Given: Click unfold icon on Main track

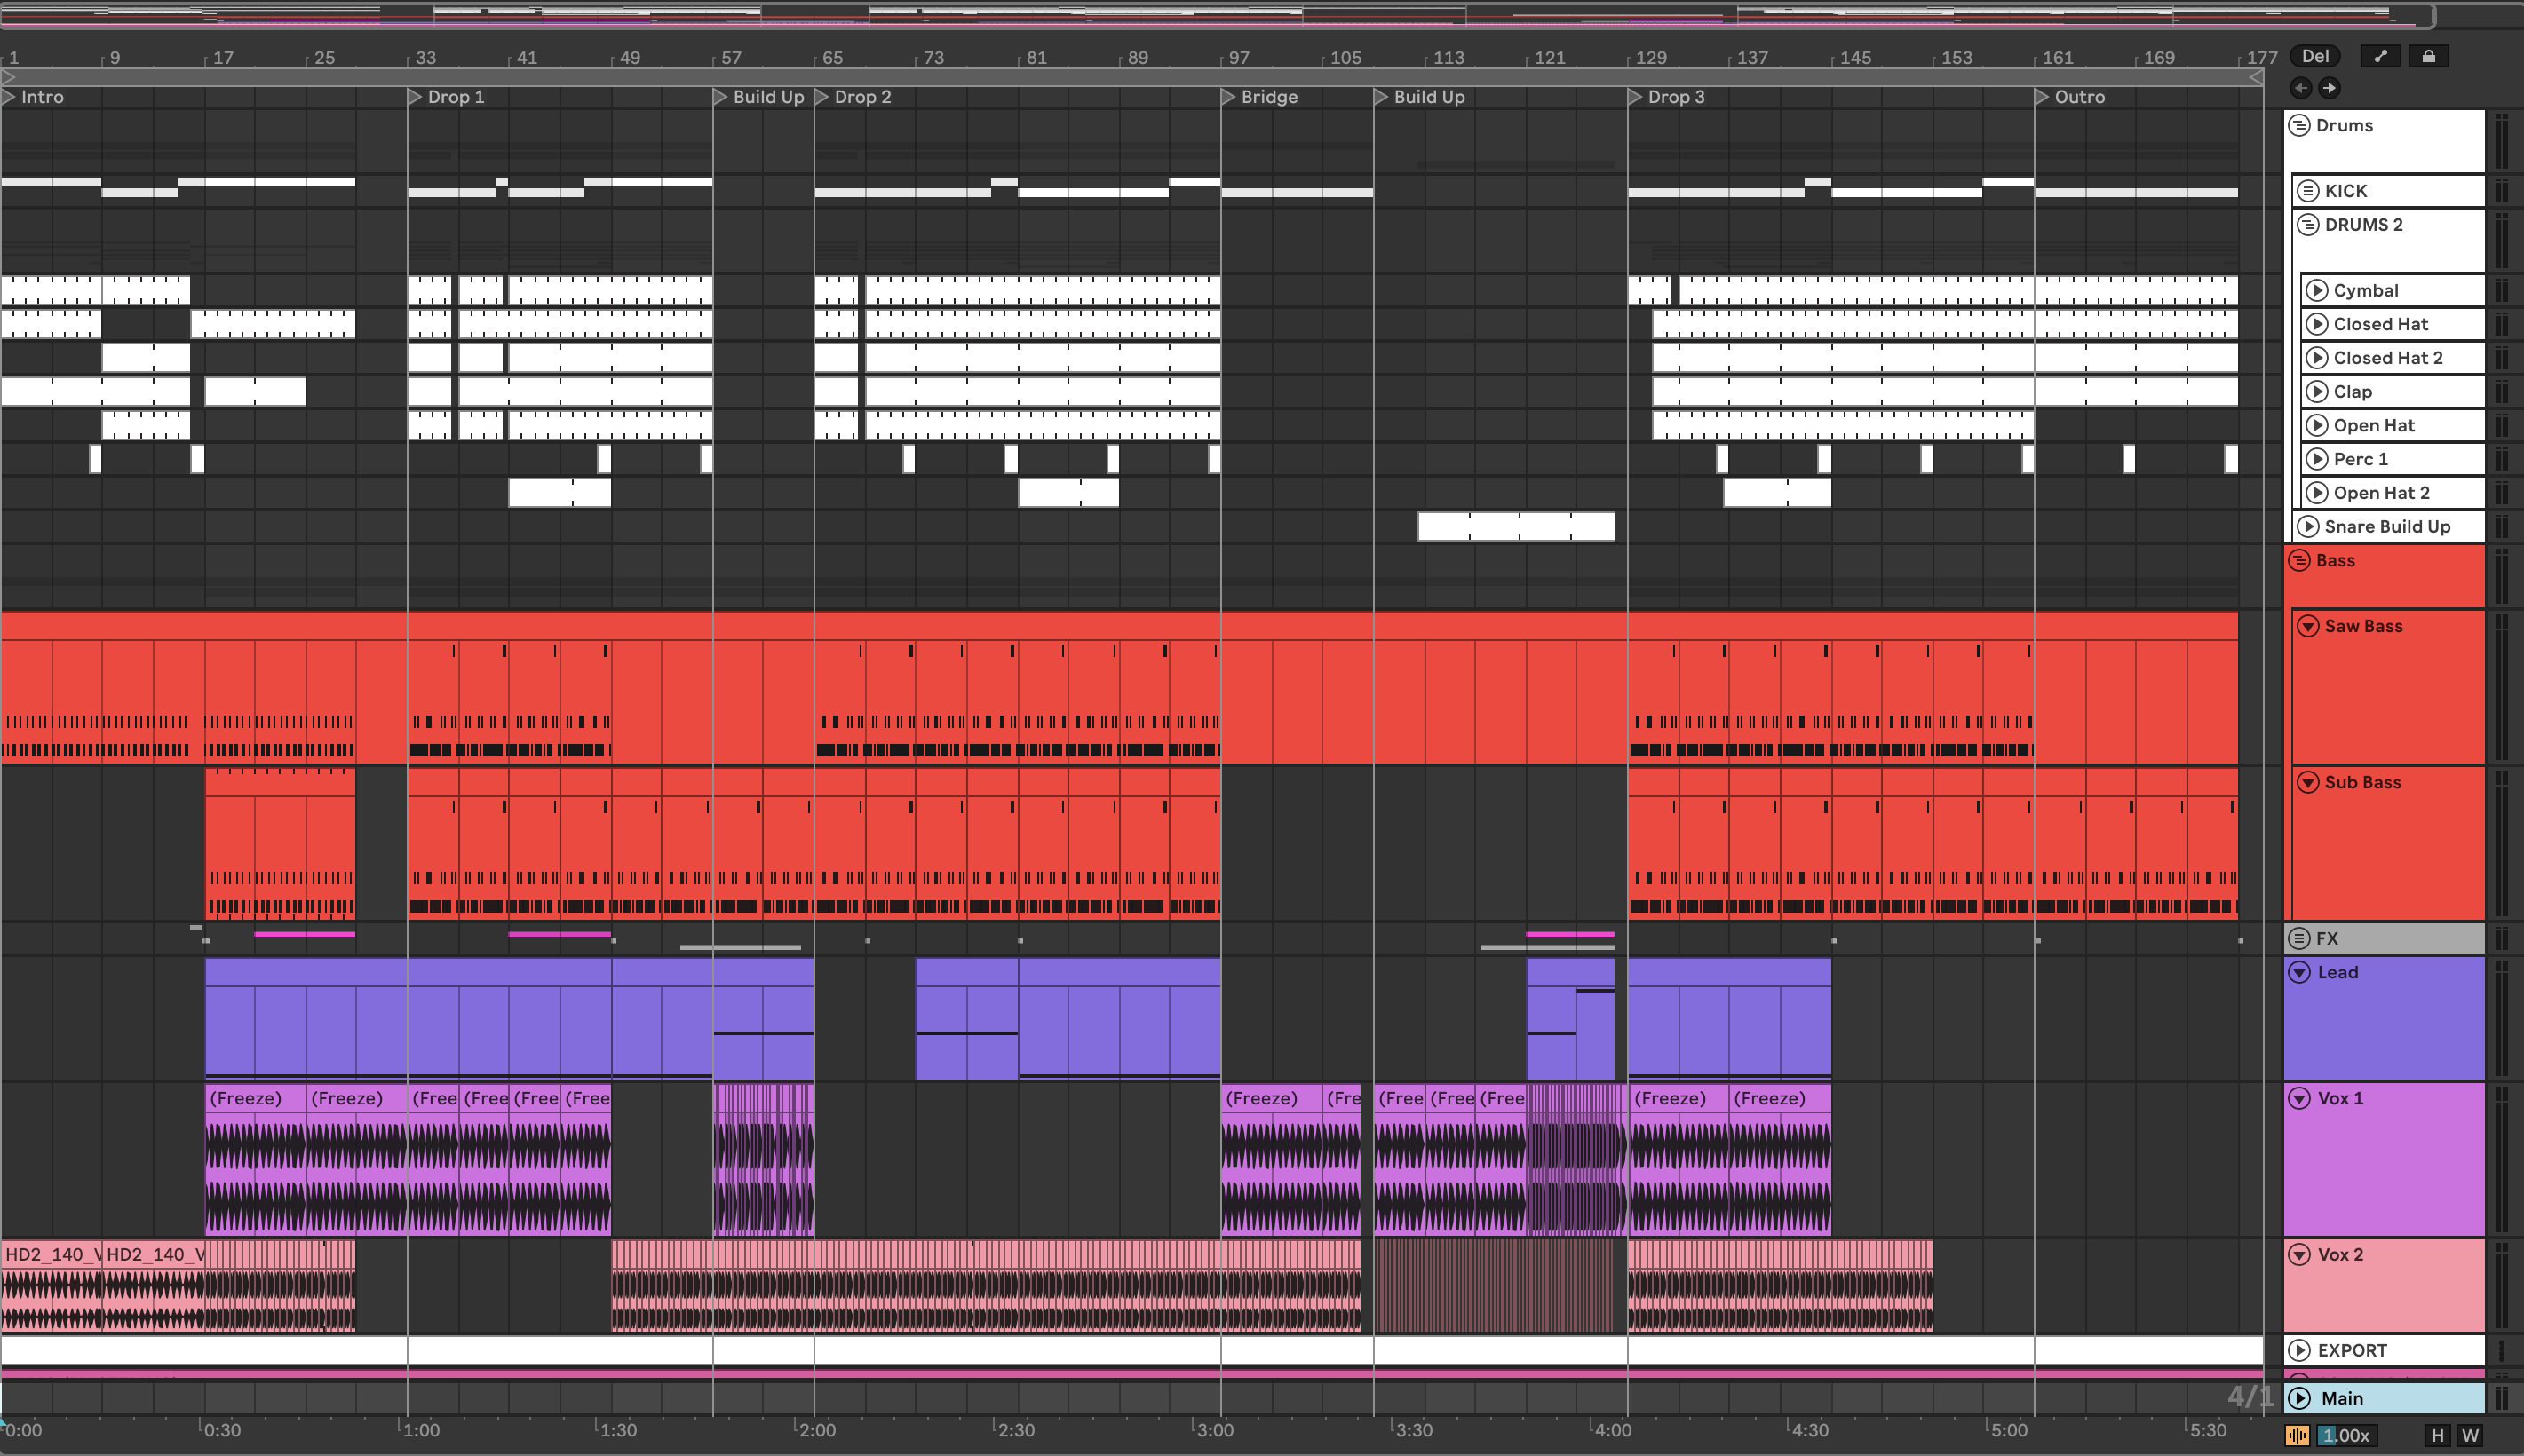Looking at the screenshot, I should tap(2300, 1398).
